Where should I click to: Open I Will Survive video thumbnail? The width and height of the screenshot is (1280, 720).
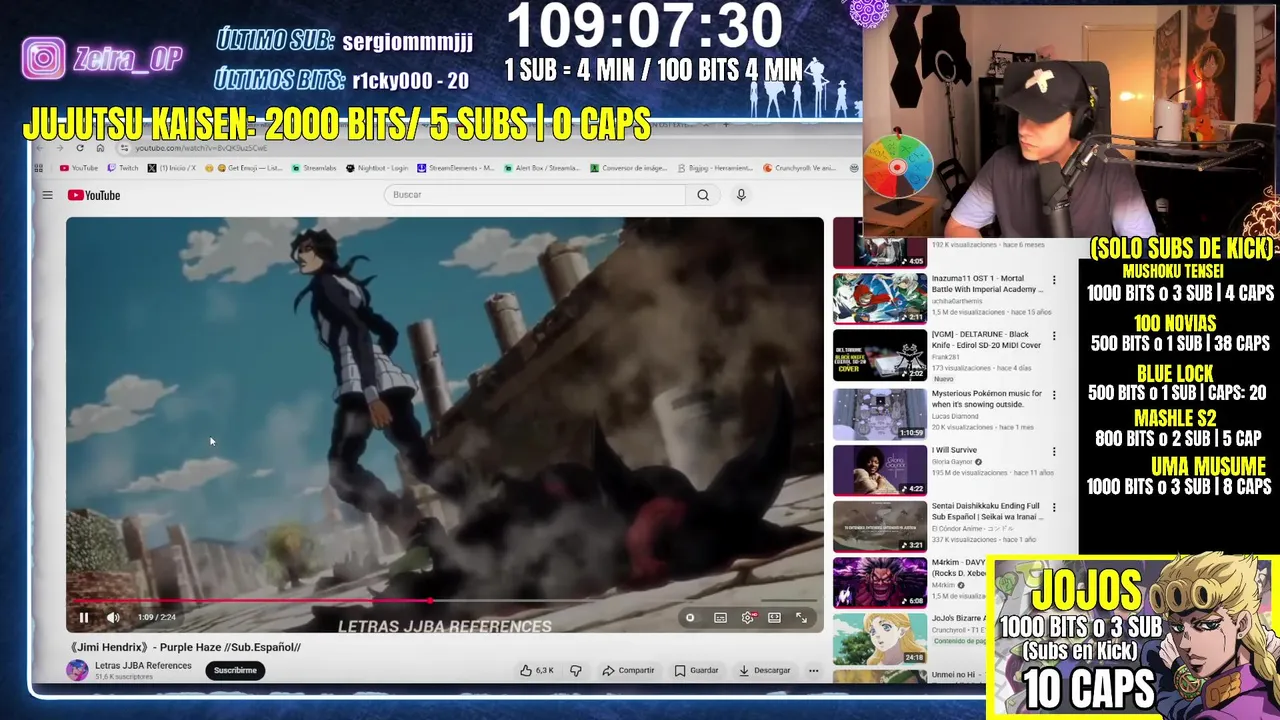pyautogui.click(x=880, y=469)
